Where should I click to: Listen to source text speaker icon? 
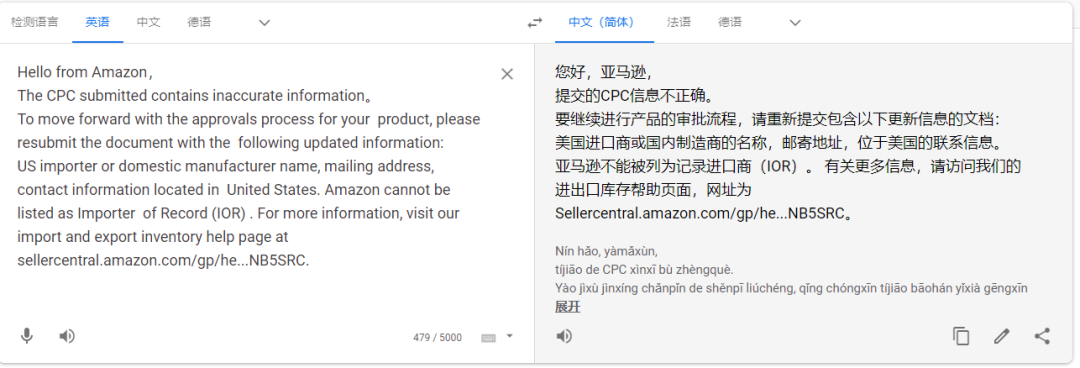pyautogui.click(x=67, y=336)
